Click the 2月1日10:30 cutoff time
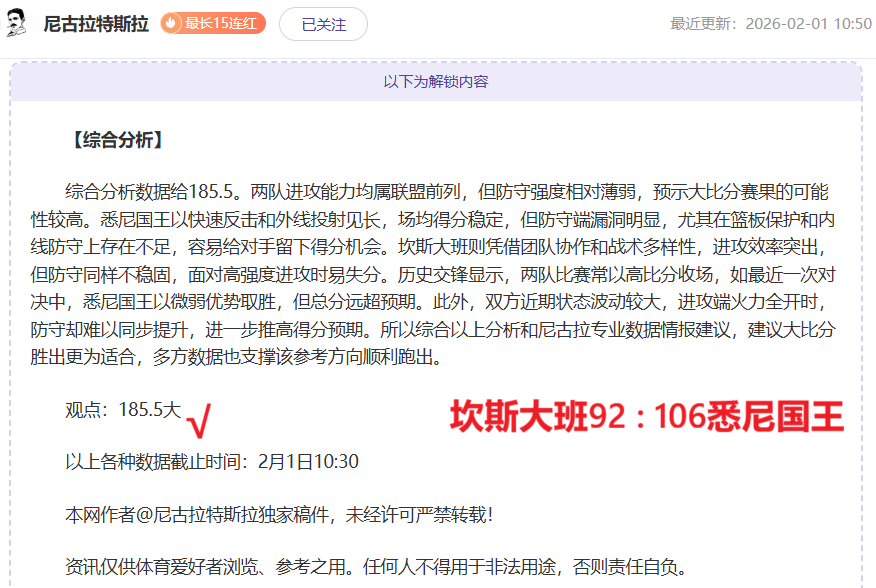Viewport: 876px width, 588px height. click(x=308, y=461)
